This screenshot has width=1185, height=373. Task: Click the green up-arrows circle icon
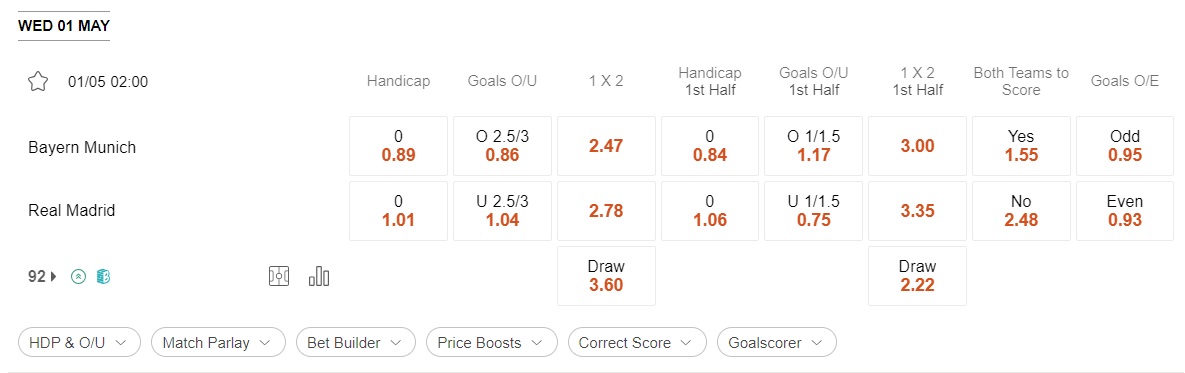(x=78, y=277)
